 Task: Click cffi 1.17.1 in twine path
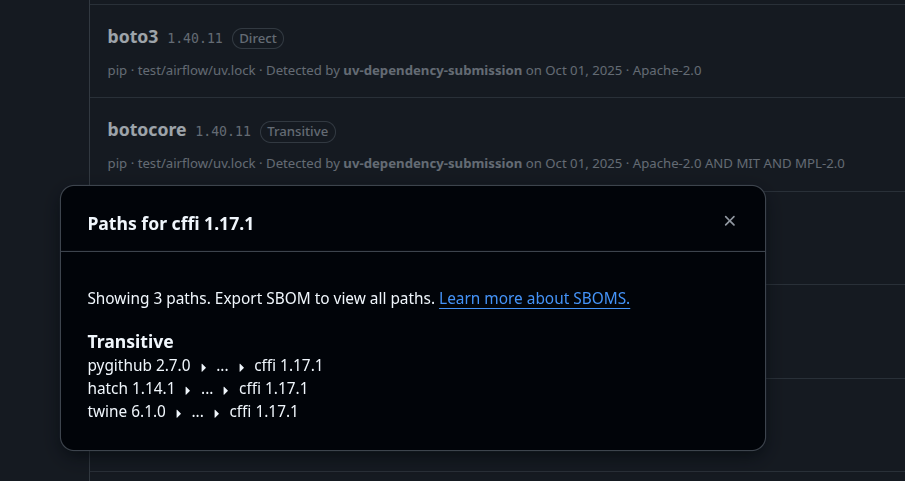pyautogui.click(x=264, y=412)
